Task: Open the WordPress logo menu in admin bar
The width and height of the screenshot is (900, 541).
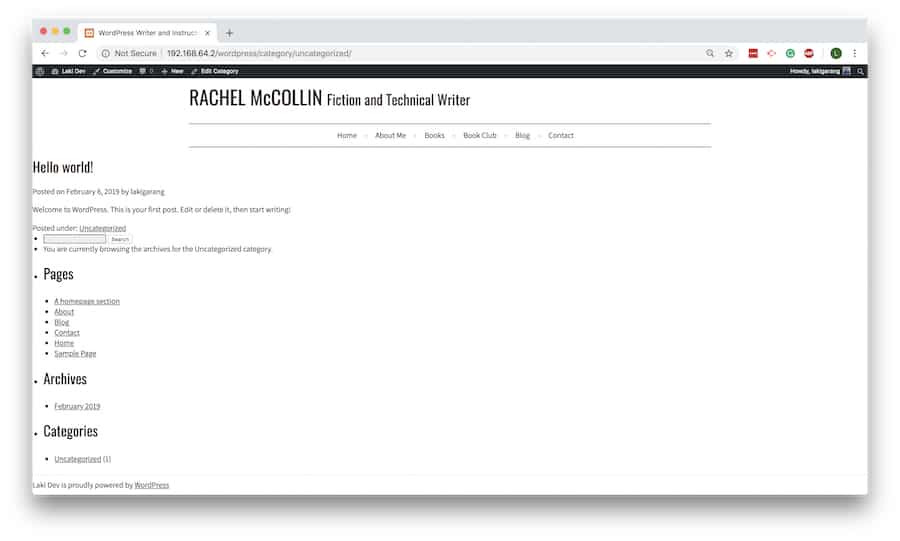Action: [40, 71]
